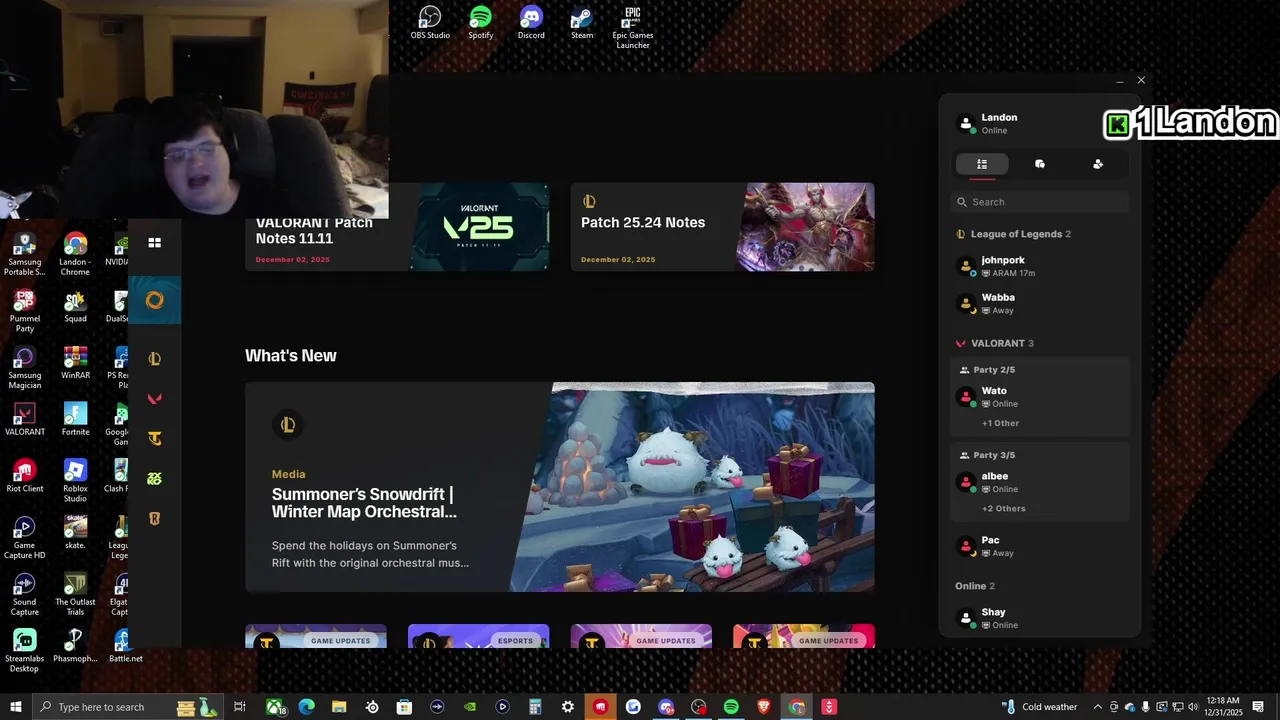Open Phasmophobia desktop shortcut
Viewport: 1280px width, 720px height.
[x=75, y=647]
